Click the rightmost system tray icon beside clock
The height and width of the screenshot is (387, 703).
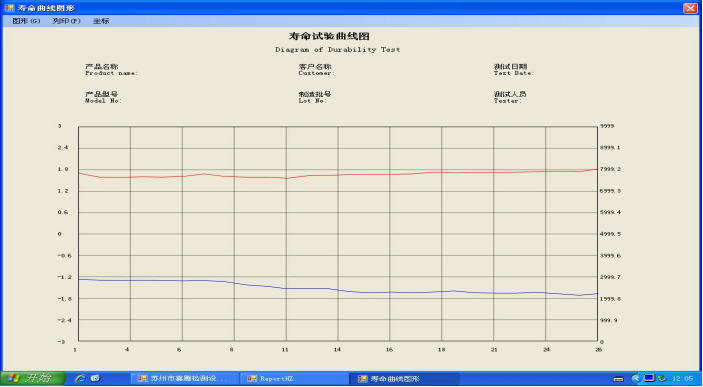[x=662, y=379]
